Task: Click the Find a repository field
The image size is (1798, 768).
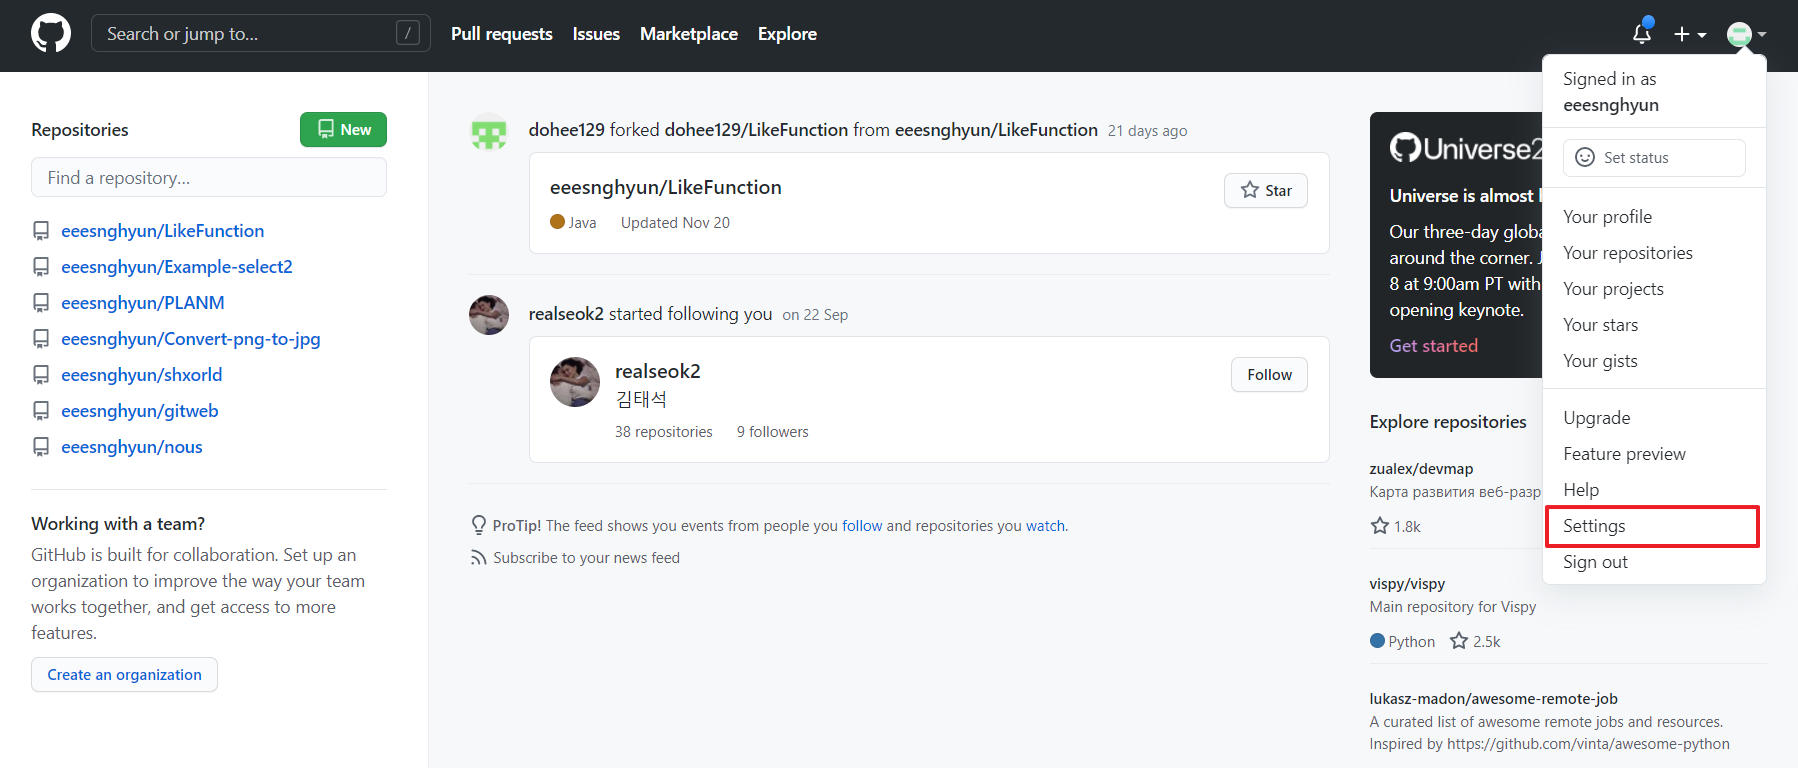Action: coord(209,177)
